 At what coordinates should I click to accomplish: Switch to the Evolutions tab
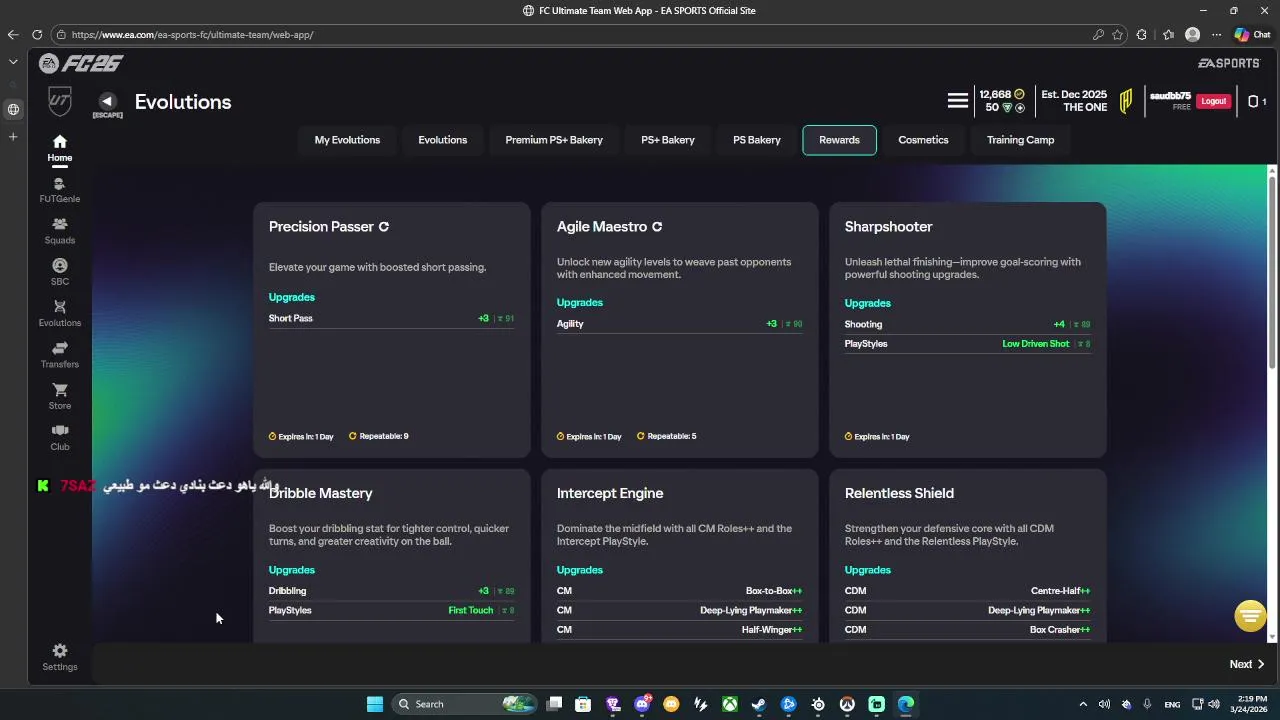pyautogui.click(x=442, y=140)
